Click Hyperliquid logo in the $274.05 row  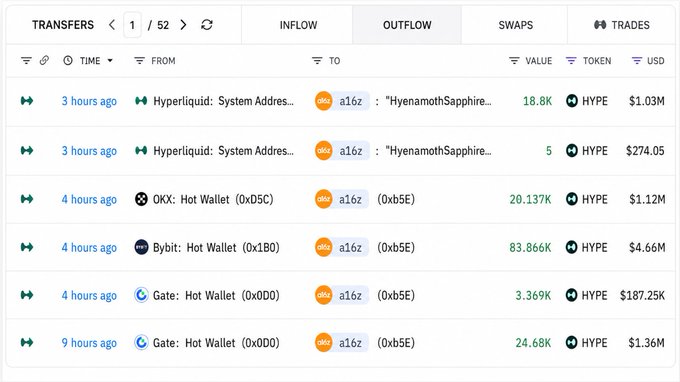141,150
